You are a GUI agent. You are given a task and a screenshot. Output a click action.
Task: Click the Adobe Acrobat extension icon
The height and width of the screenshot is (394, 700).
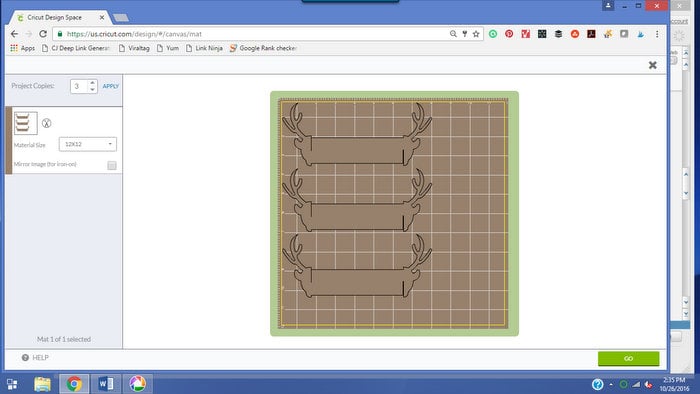pyautogui.click(x=591, y=34)
